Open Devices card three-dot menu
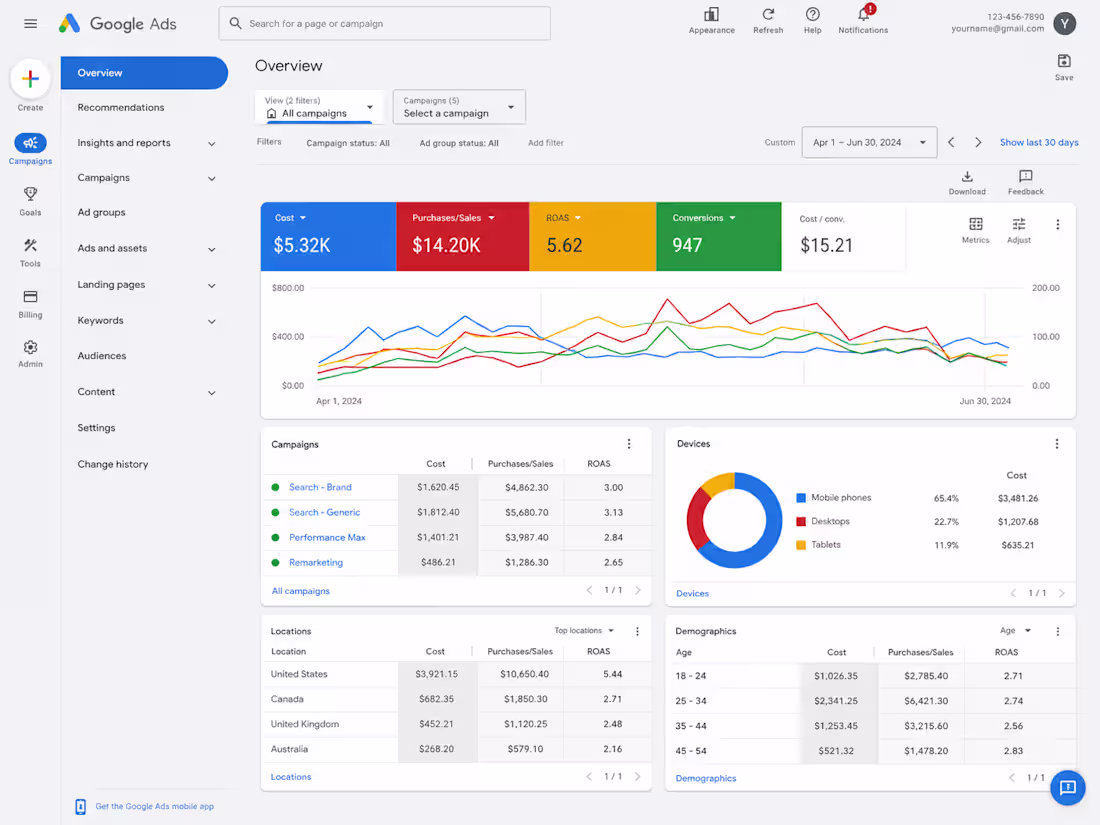The width and height of the screenshot is (1100, 825). point(1057,444)
